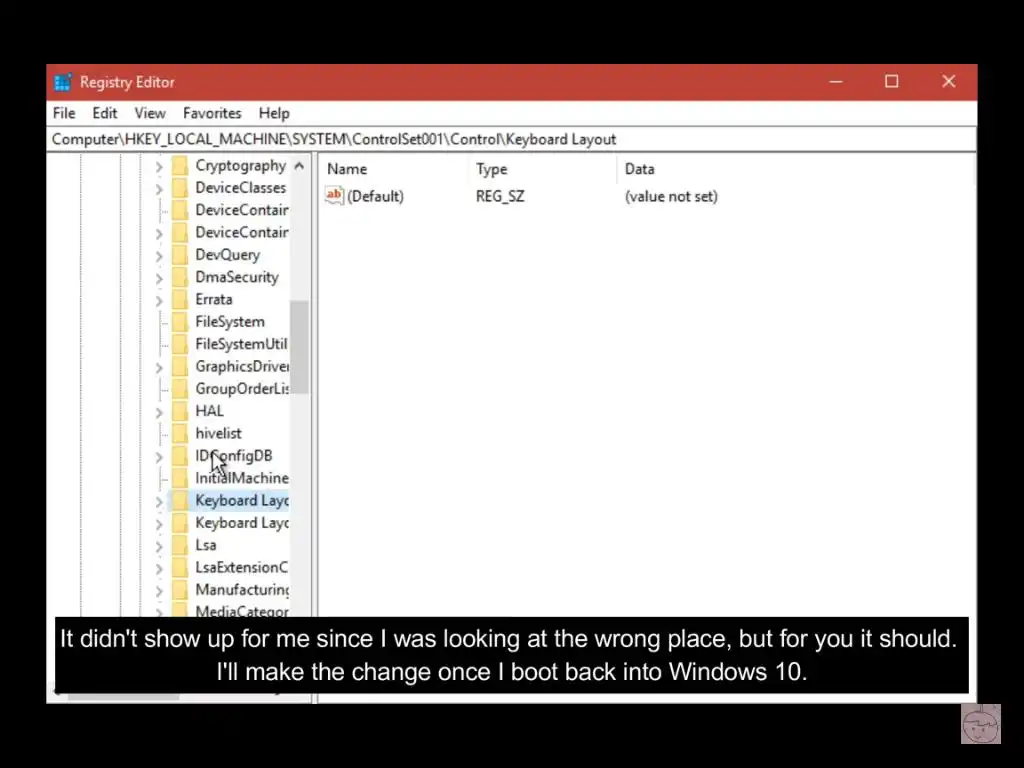The width and height of the screenshot is (1024, 768).
Task: Click the DevQuery folder icon
Action: point(180,255)
